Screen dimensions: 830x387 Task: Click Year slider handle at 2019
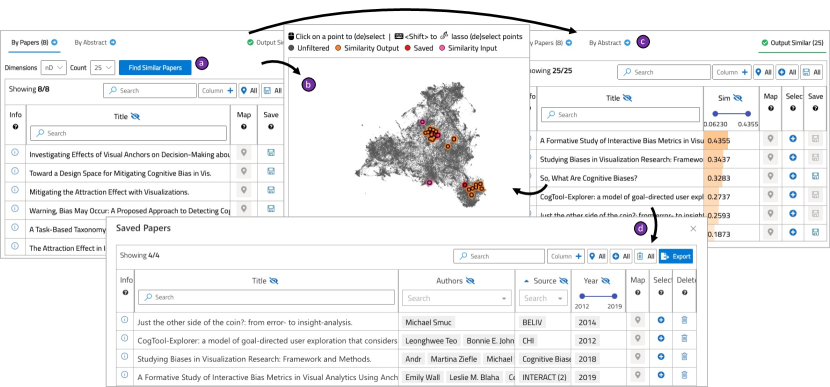click(615, 296)
